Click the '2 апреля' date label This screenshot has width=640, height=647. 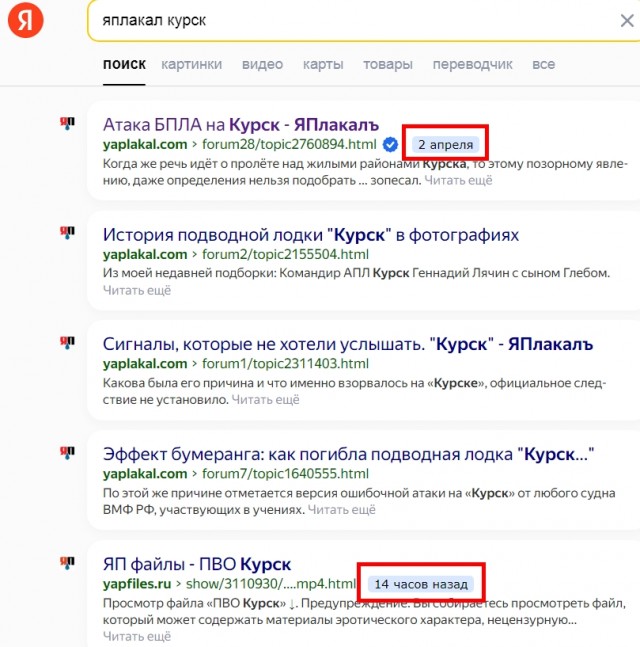[446, 145]
